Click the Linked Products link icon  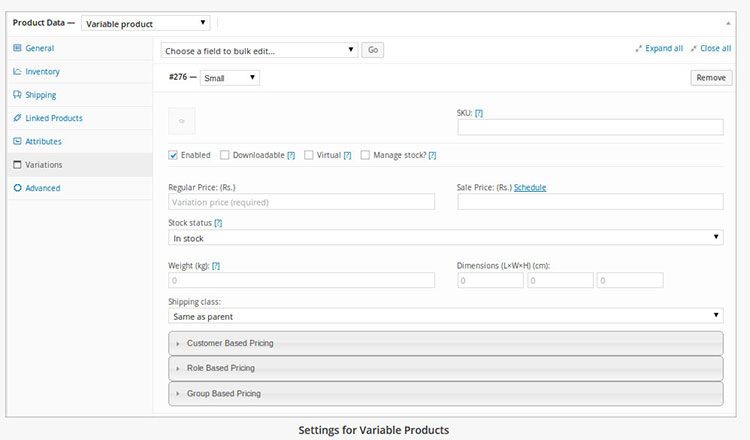click(17, 118)
